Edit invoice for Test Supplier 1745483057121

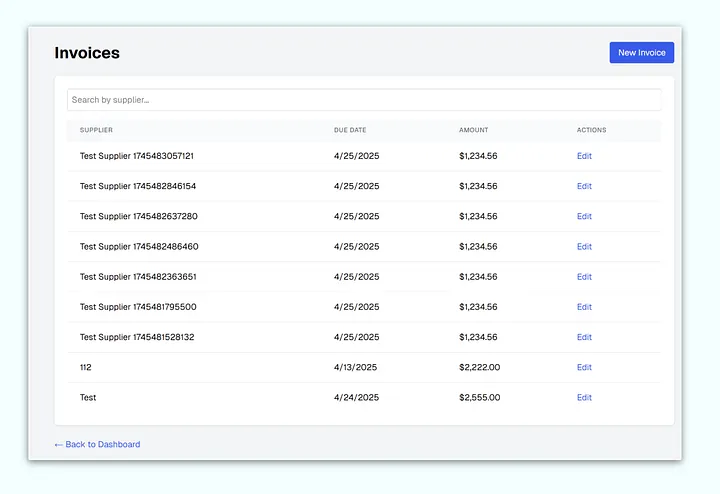(x=584, y=156)
